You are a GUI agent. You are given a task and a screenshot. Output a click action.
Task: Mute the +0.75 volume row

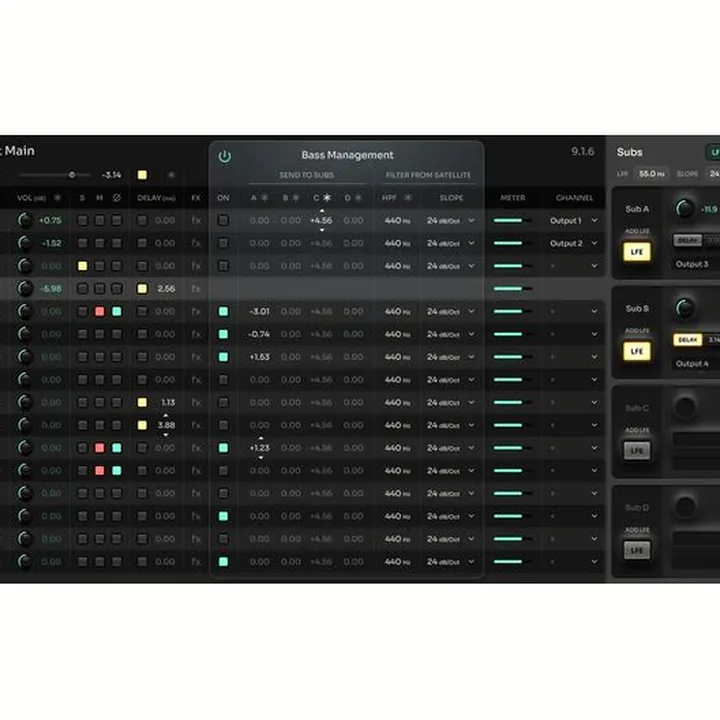click(100, 220)
